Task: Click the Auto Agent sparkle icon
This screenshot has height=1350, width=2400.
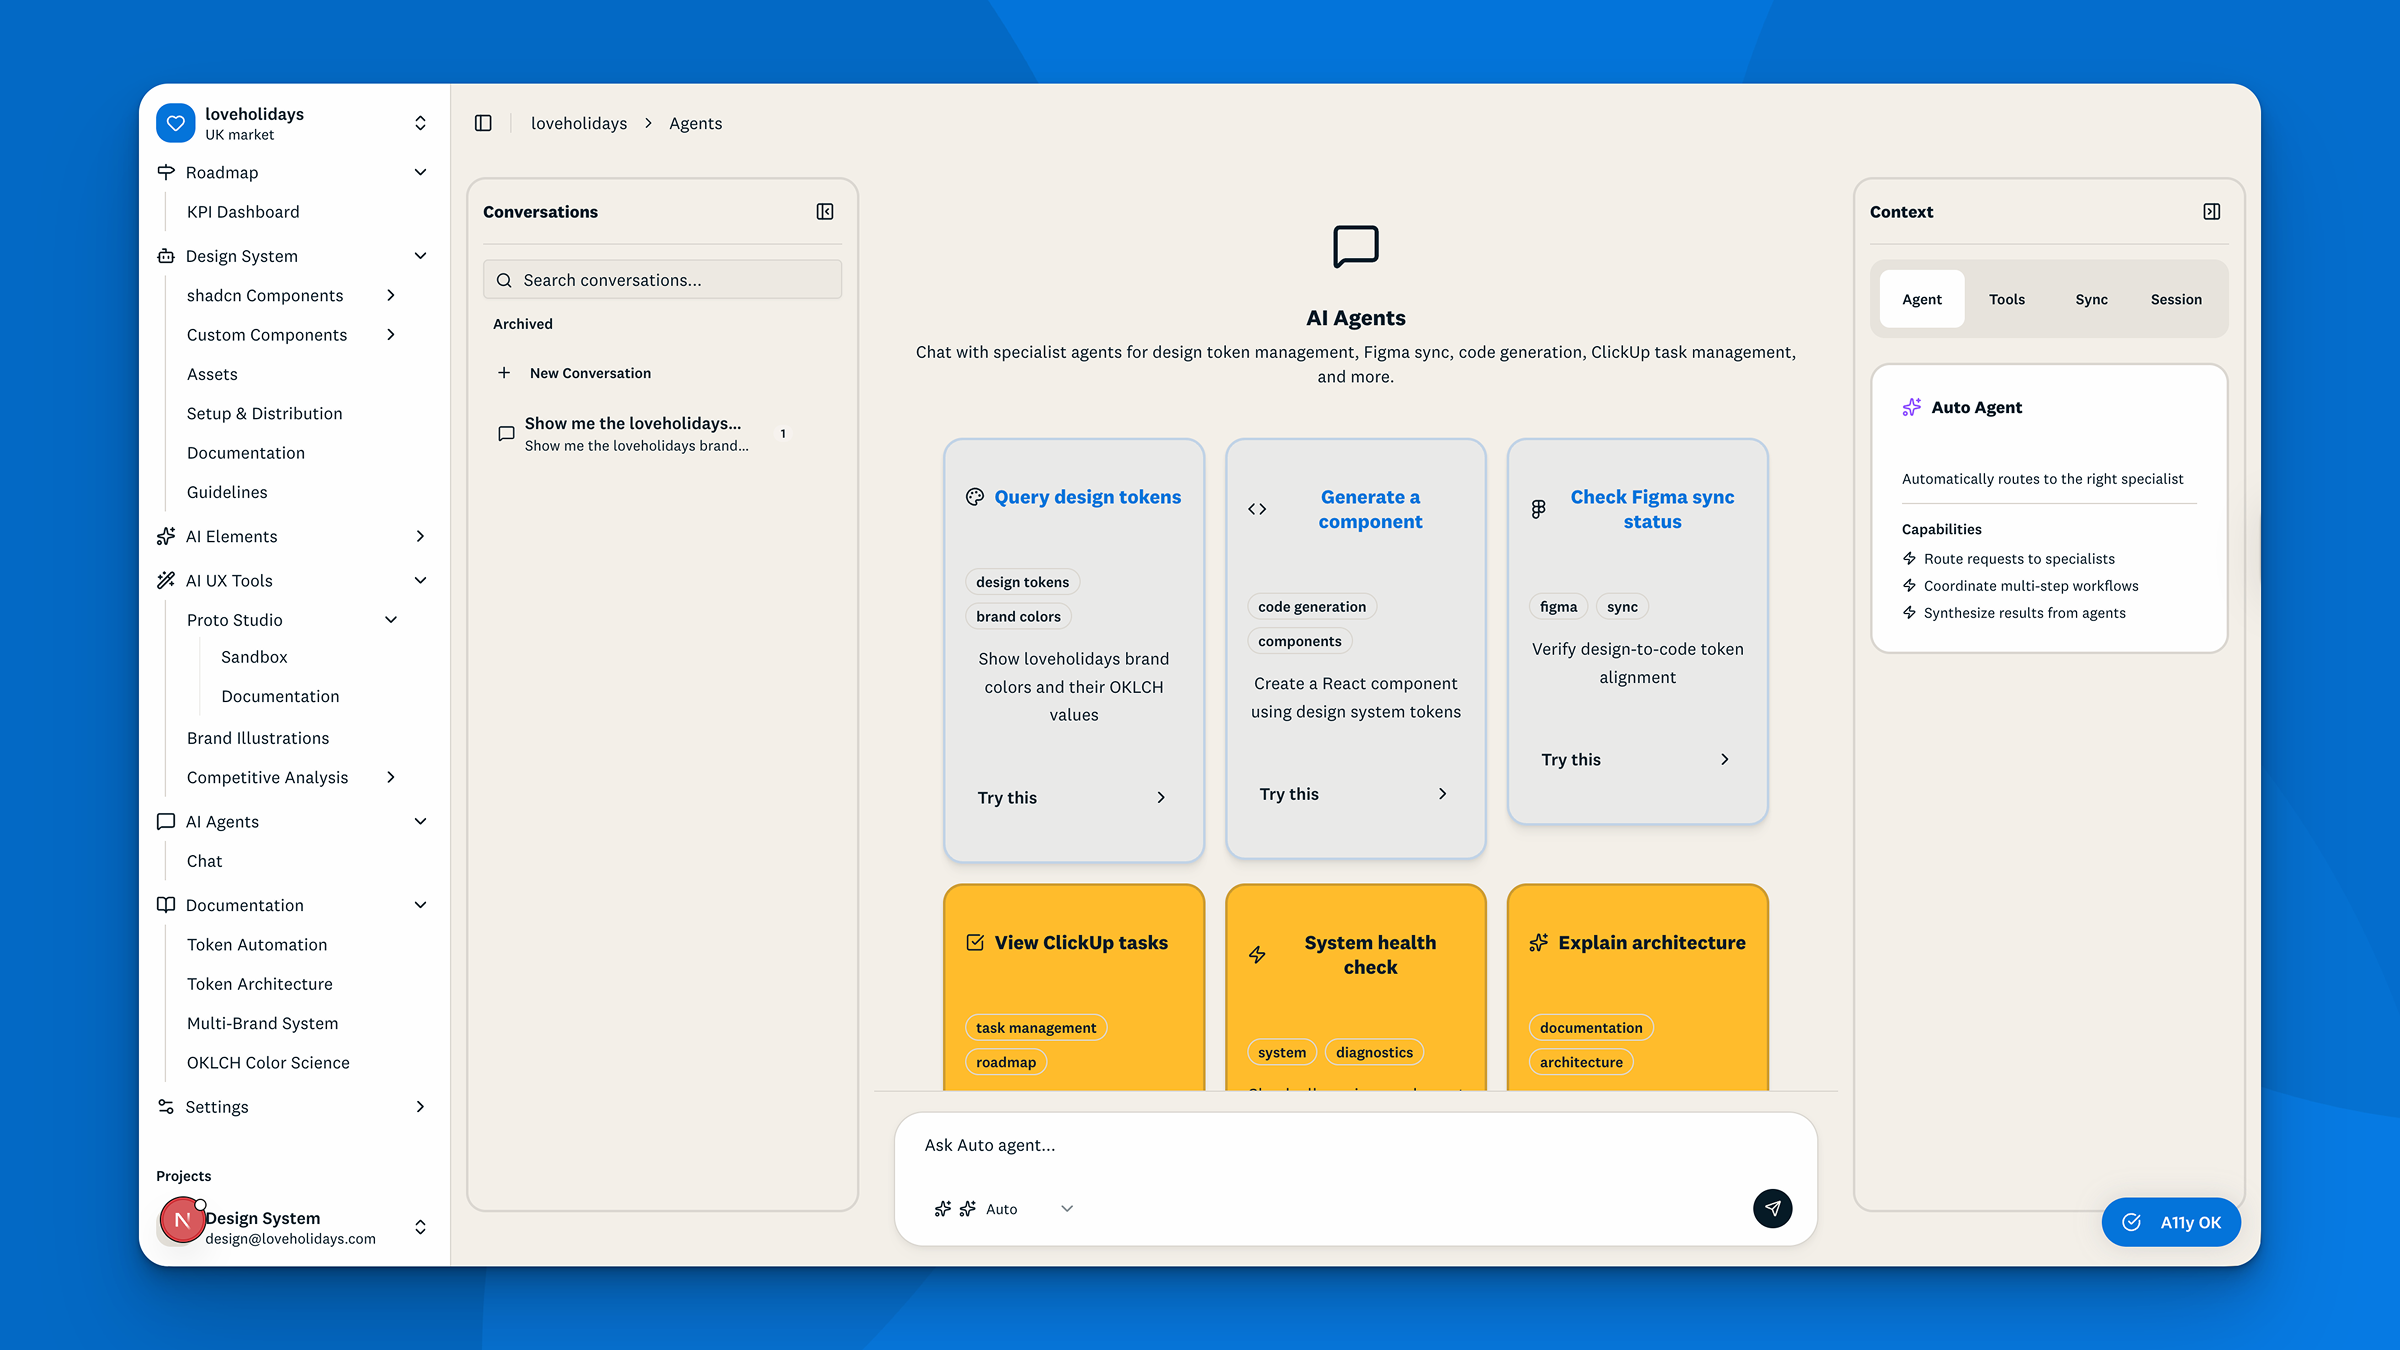Action: 1911,407
